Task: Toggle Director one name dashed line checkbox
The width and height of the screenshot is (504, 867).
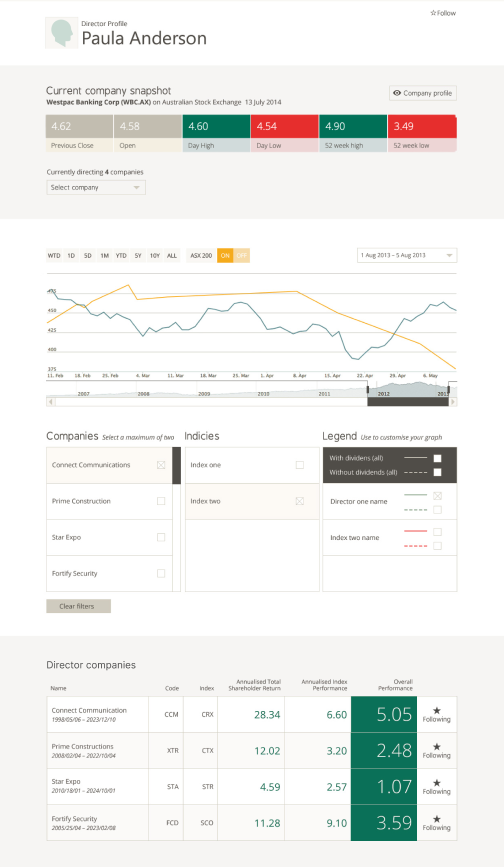Action: (438, 510)
